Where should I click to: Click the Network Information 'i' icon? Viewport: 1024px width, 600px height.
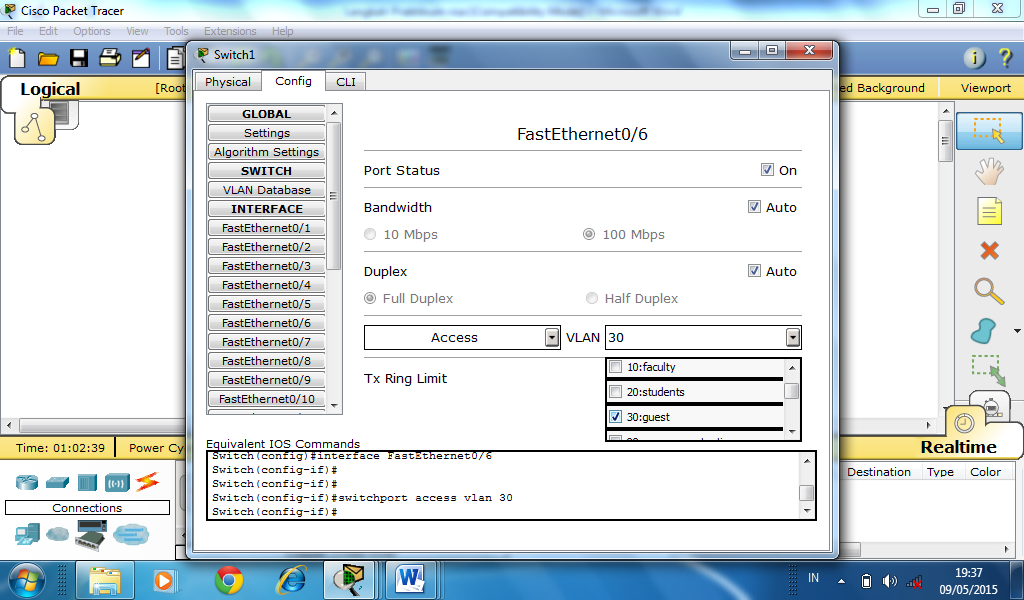pyautogui.click(x=974, y=58)
